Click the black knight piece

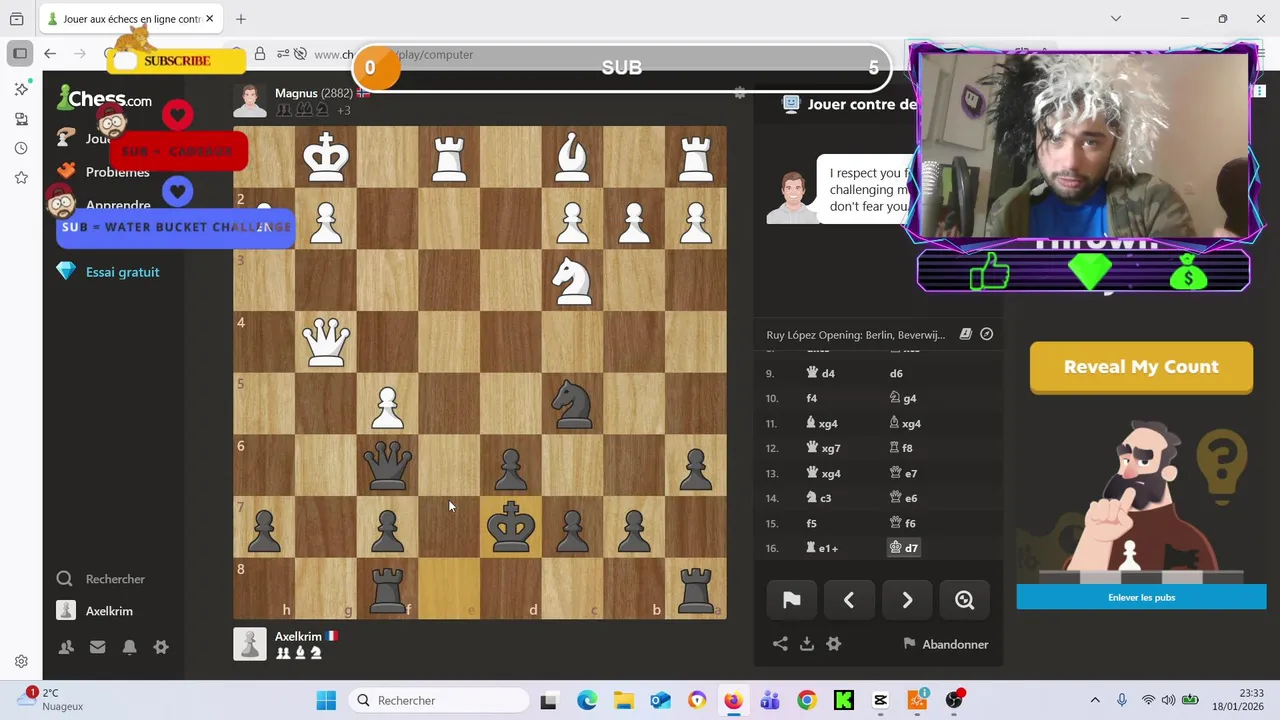(573, 404)
